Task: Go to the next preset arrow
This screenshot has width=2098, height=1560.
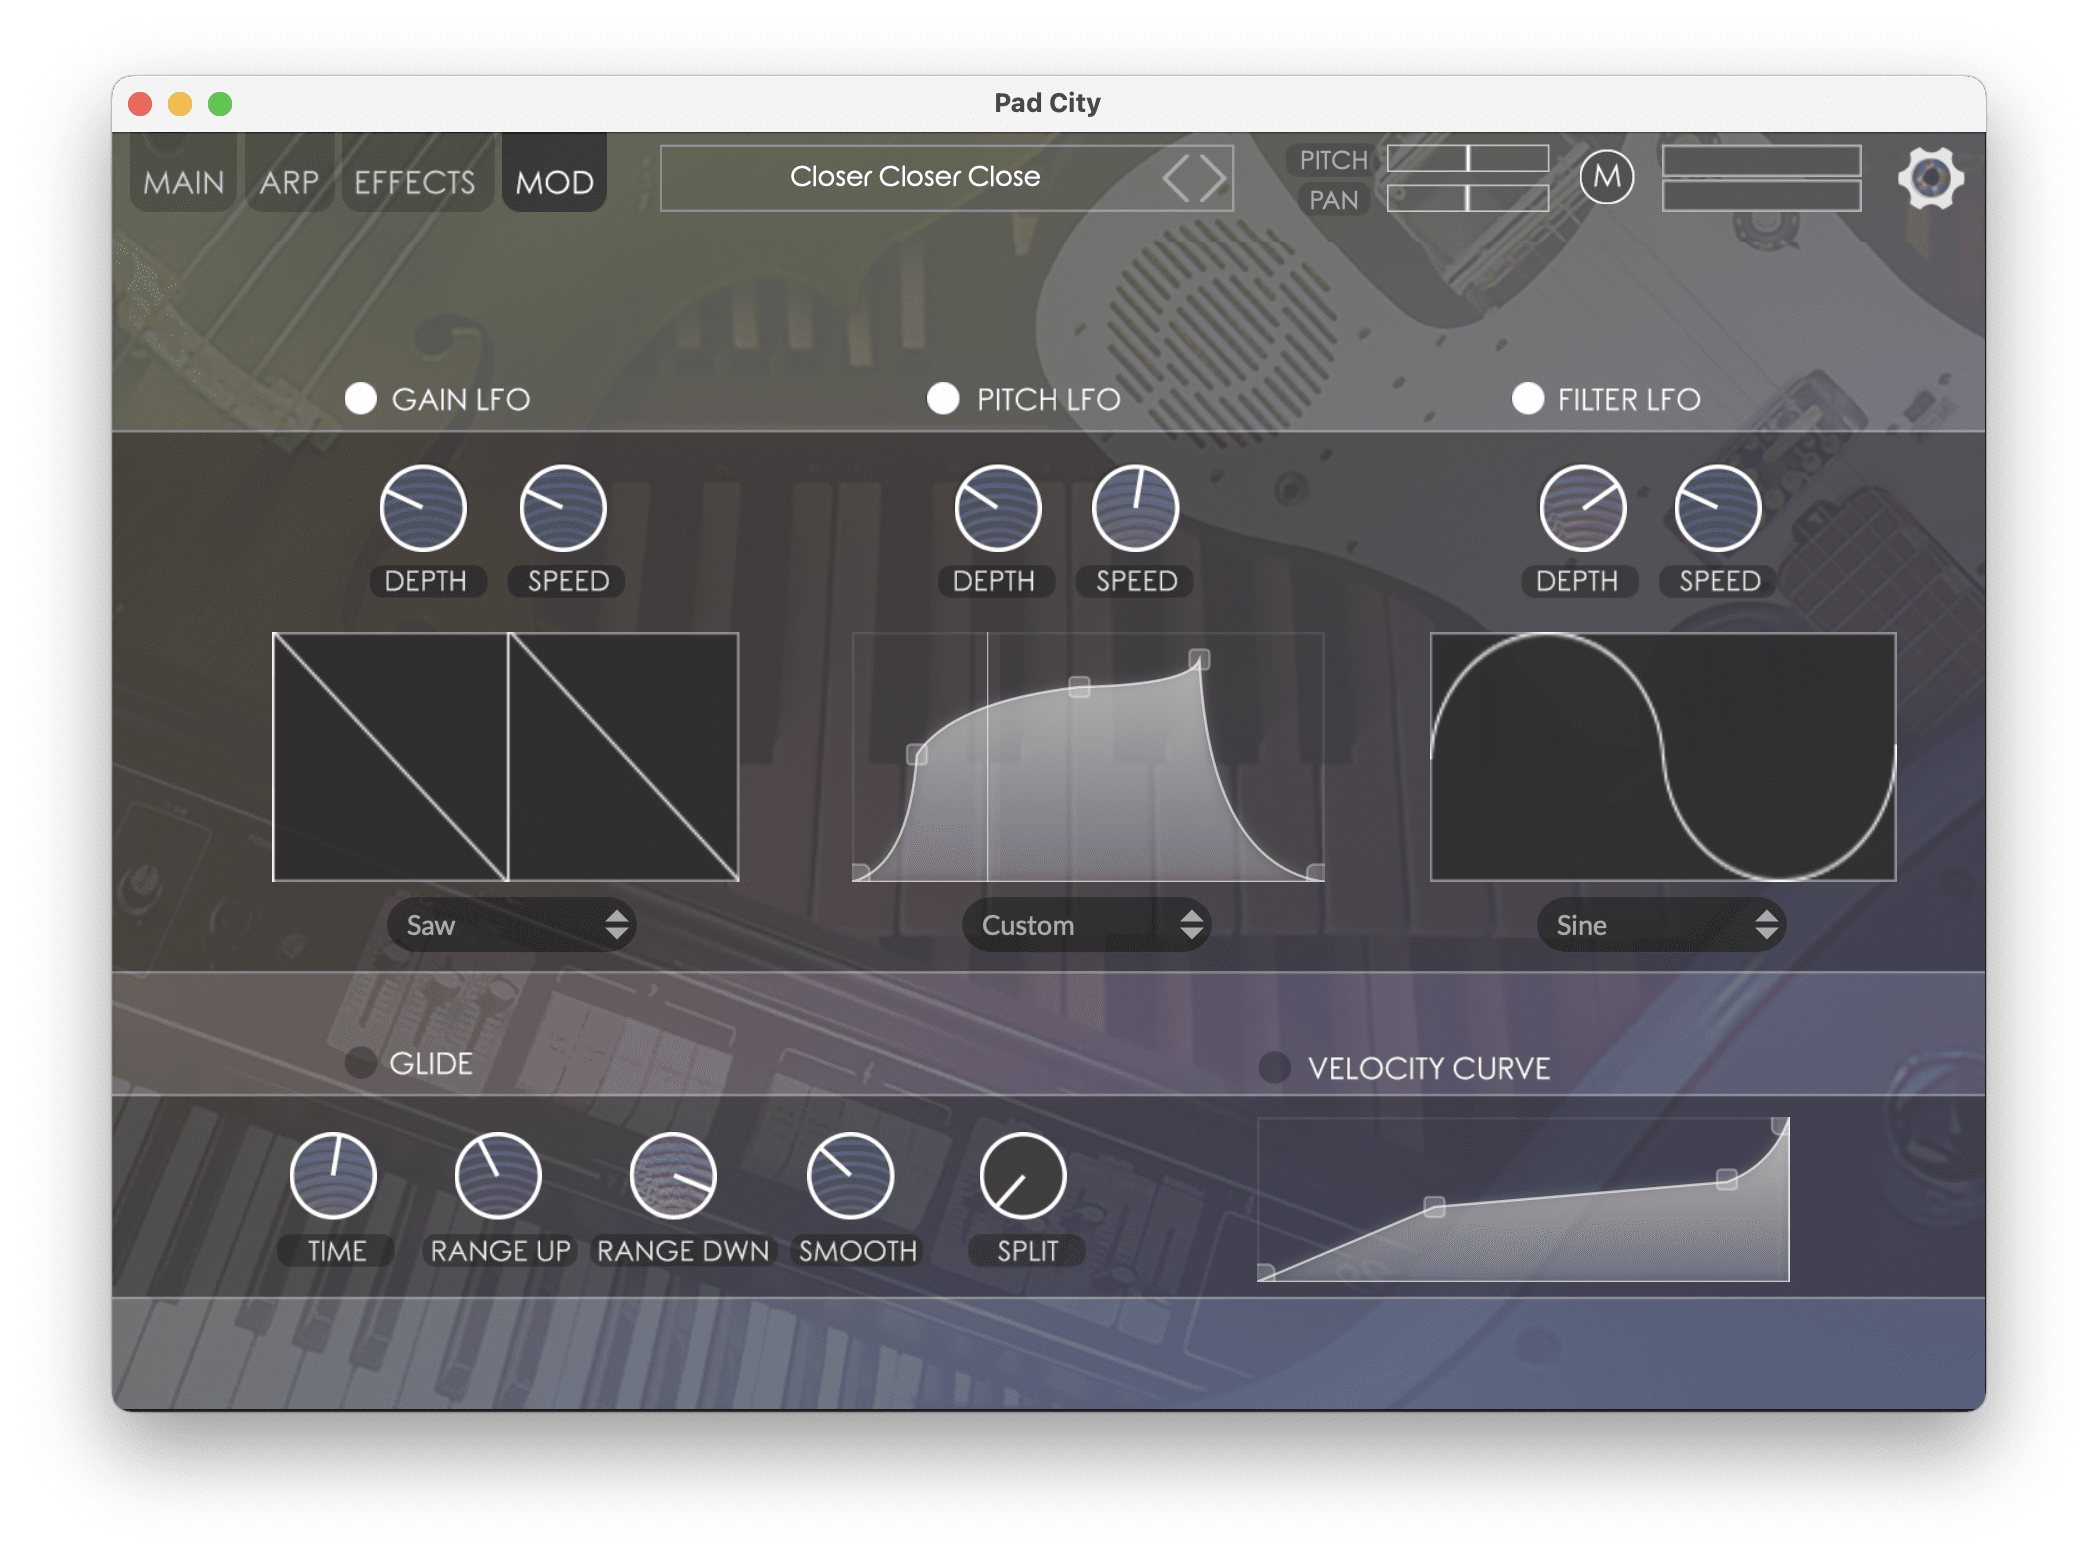Action: [1214, 178]
